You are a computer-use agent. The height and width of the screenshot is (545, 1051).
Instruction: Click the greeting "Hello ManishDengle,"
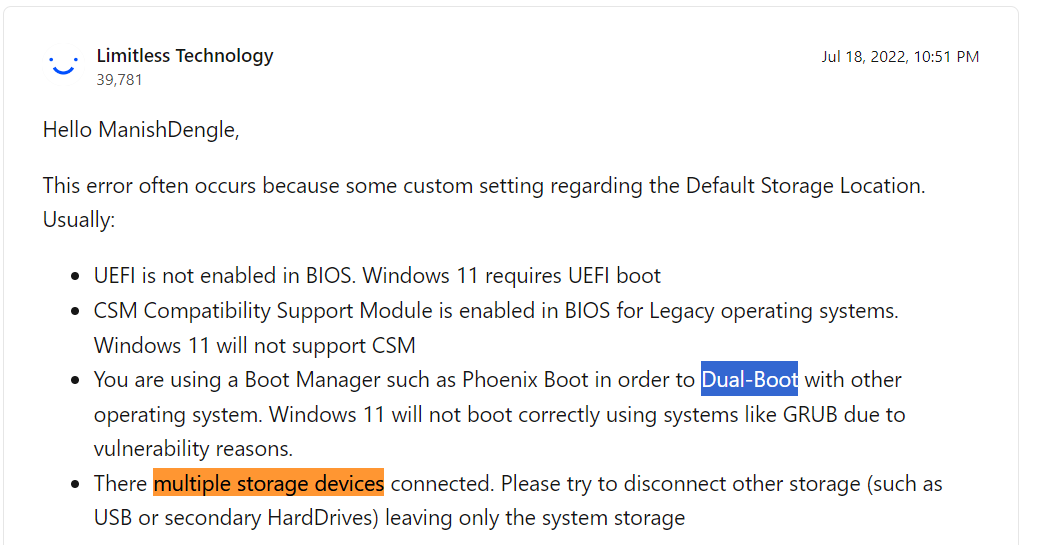(141, 130)
